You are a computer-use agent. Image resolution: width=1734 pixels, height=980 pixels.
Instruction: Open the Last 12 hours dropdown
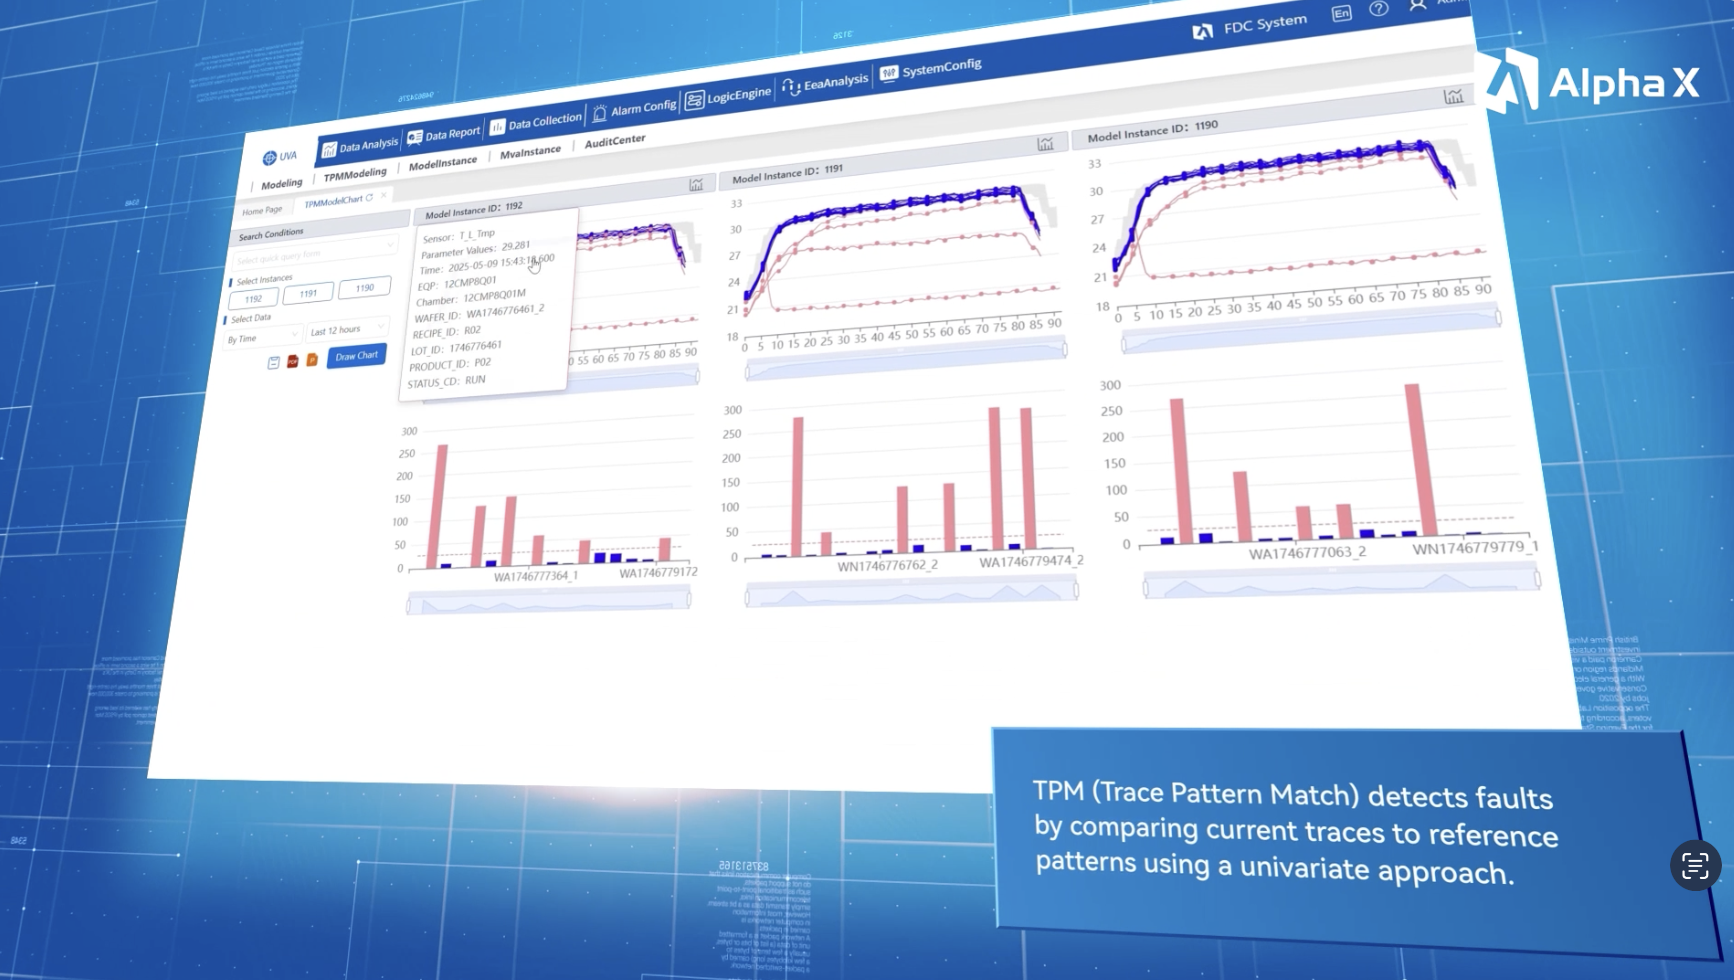346,330
